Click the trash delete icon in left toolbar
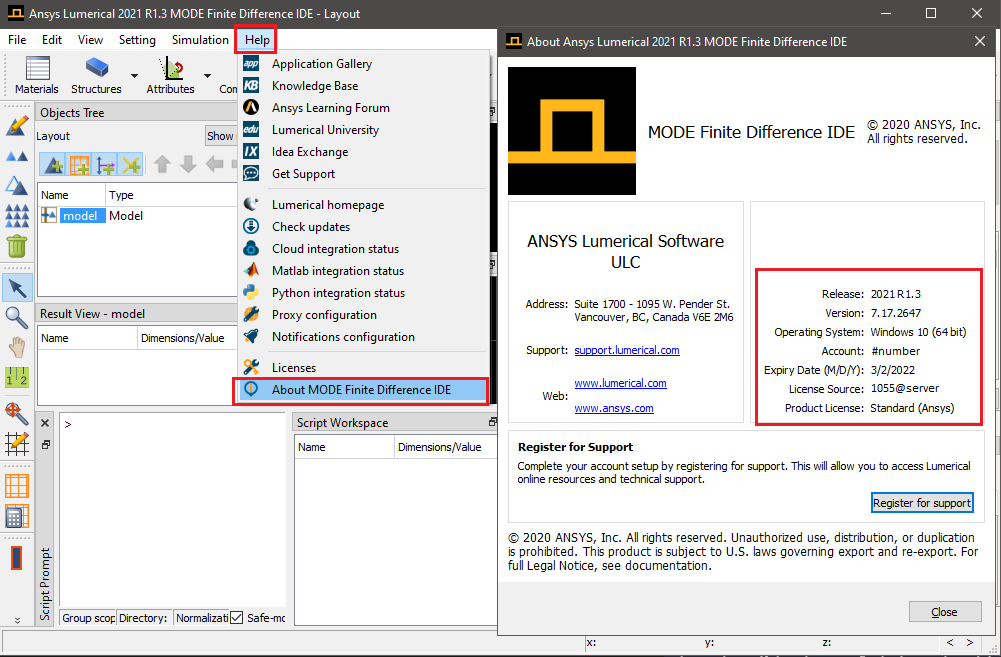Image resolution: width=1001 pixels, height=657 pixels. 17,246
